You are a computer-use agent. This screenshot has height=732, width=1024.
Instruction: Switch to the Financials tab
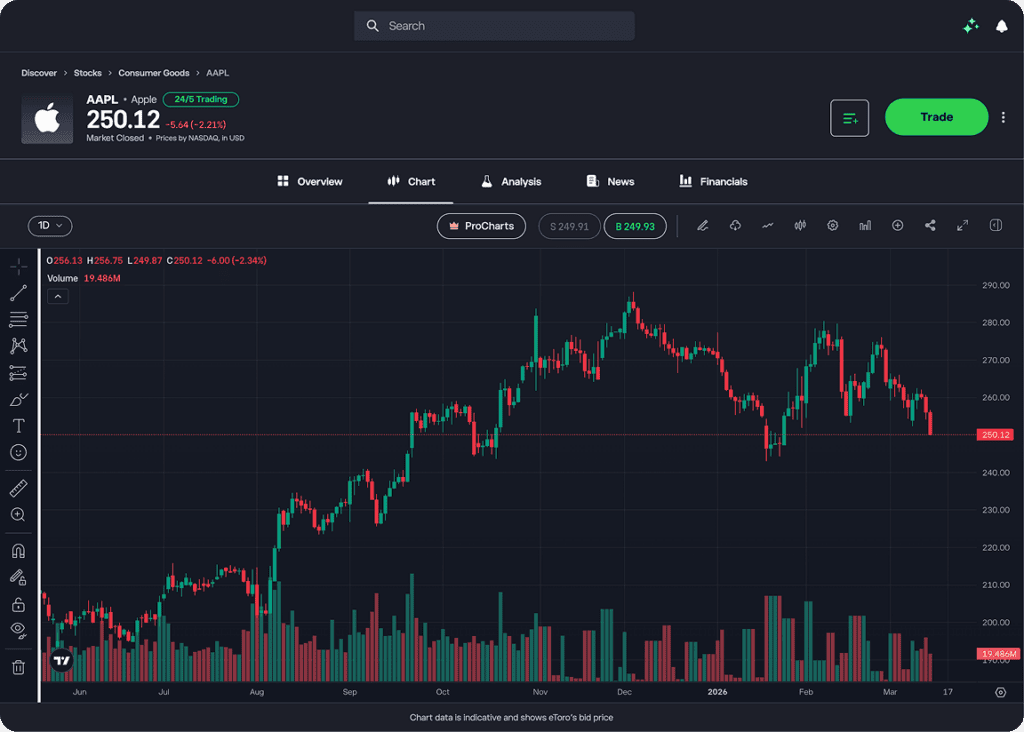713,182
